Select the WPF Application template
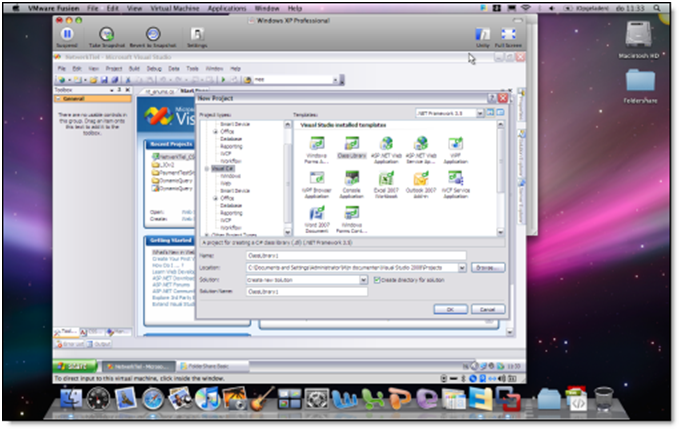 coord(456,149)
